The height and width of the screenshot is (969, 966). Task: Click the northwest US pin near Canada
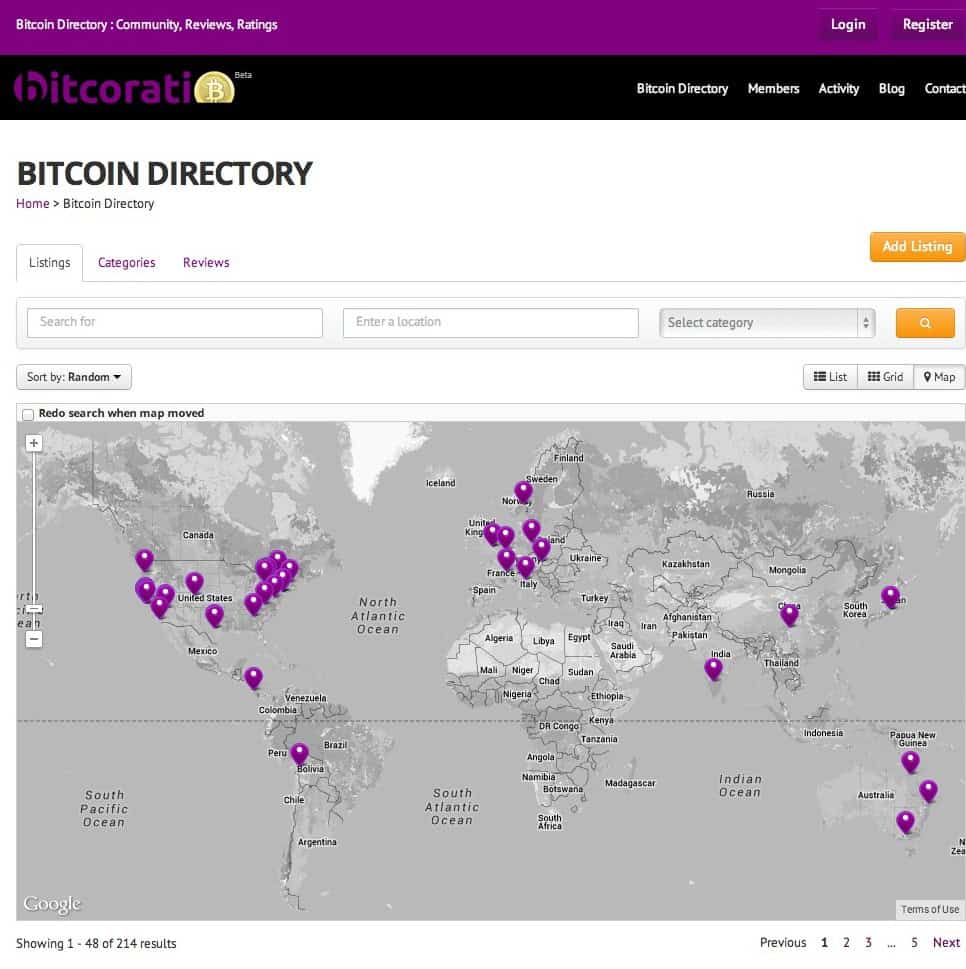pyautogui.click(x=145, y=559)
